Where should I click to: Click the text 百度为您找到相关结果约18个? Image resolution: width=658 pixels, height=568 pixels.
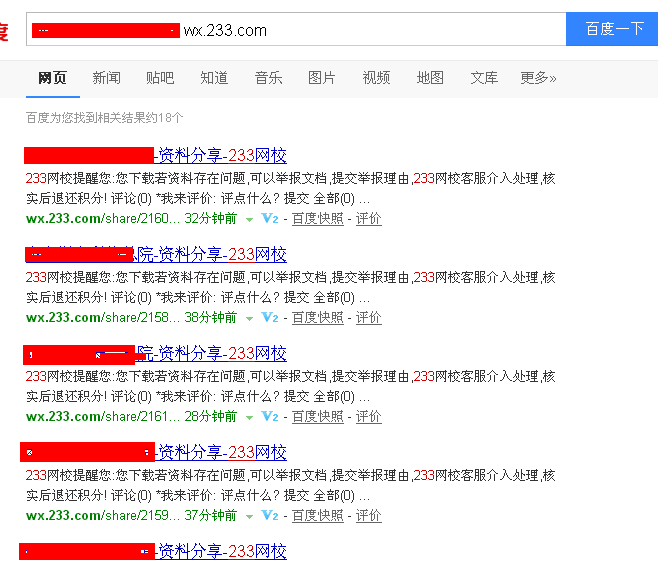pos(104,118)
